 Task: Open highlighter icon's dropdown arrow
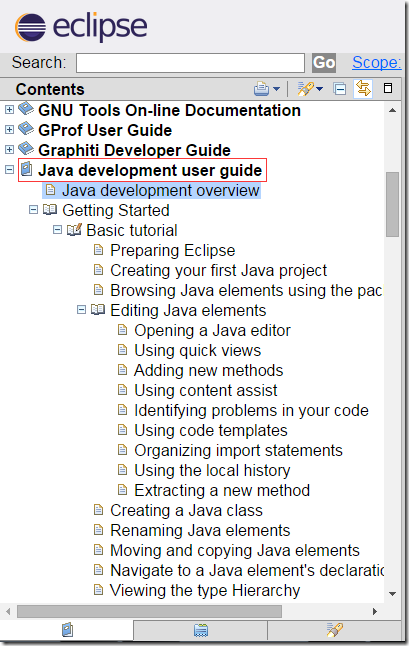(320, 89)
